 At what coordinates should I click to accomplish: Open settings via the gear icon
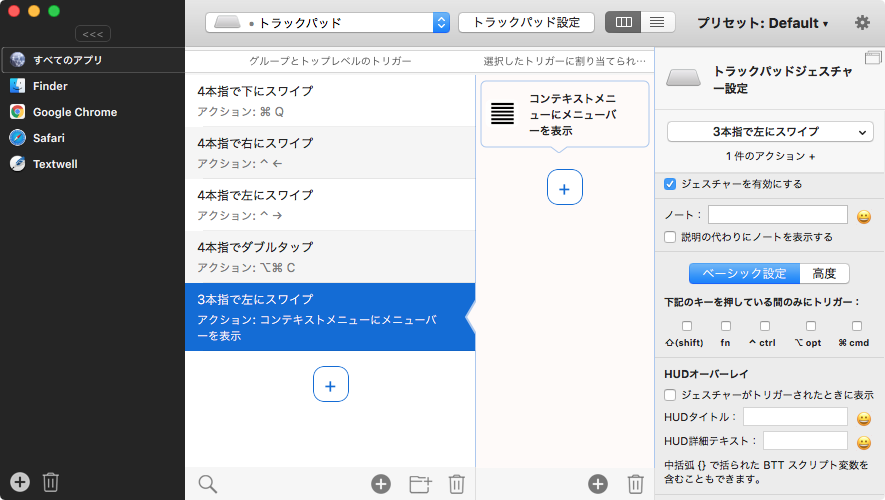point(862,23)
